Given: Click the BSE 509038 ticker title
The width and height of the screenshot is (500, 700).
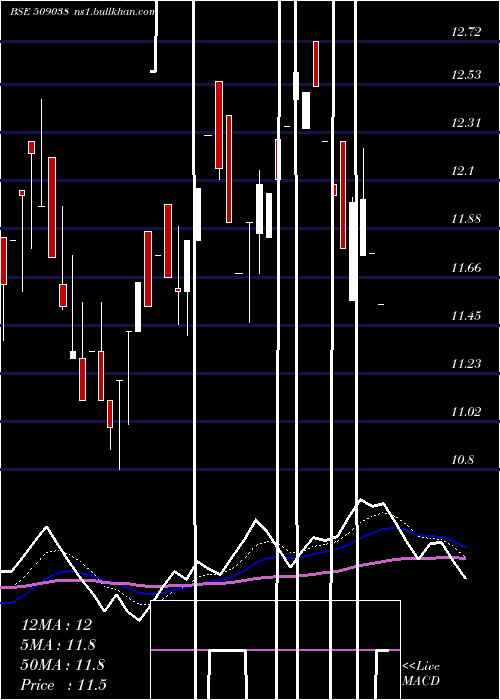Looking at the screenshot, I should tap(39, 12).
